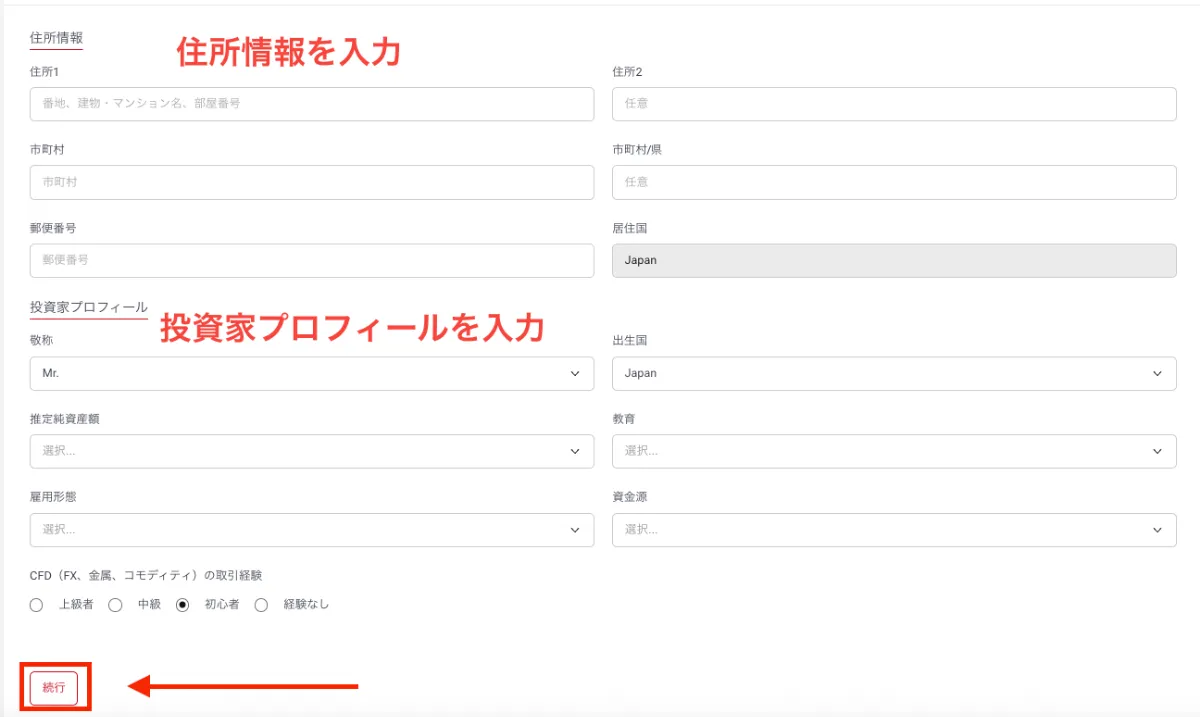Click inside the 市町村 (city) input field
This screenshot has width=1200, height=717.
pyautogui.click(x=312, y=182)
